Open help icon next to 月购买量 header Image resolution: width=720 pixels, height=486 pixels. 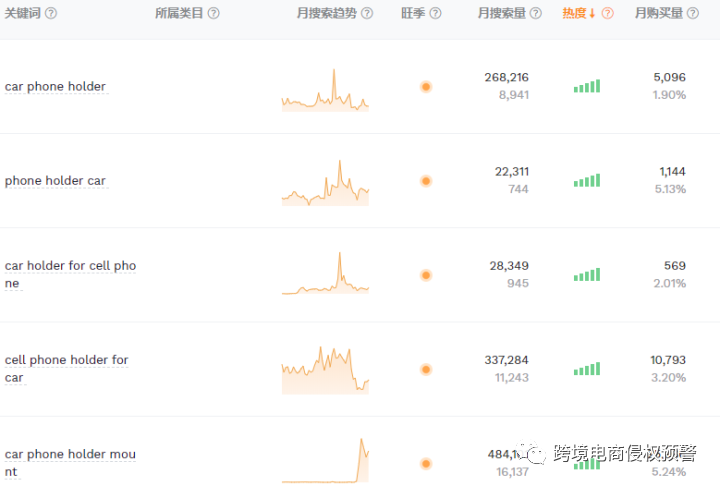[x=693, y=13]
